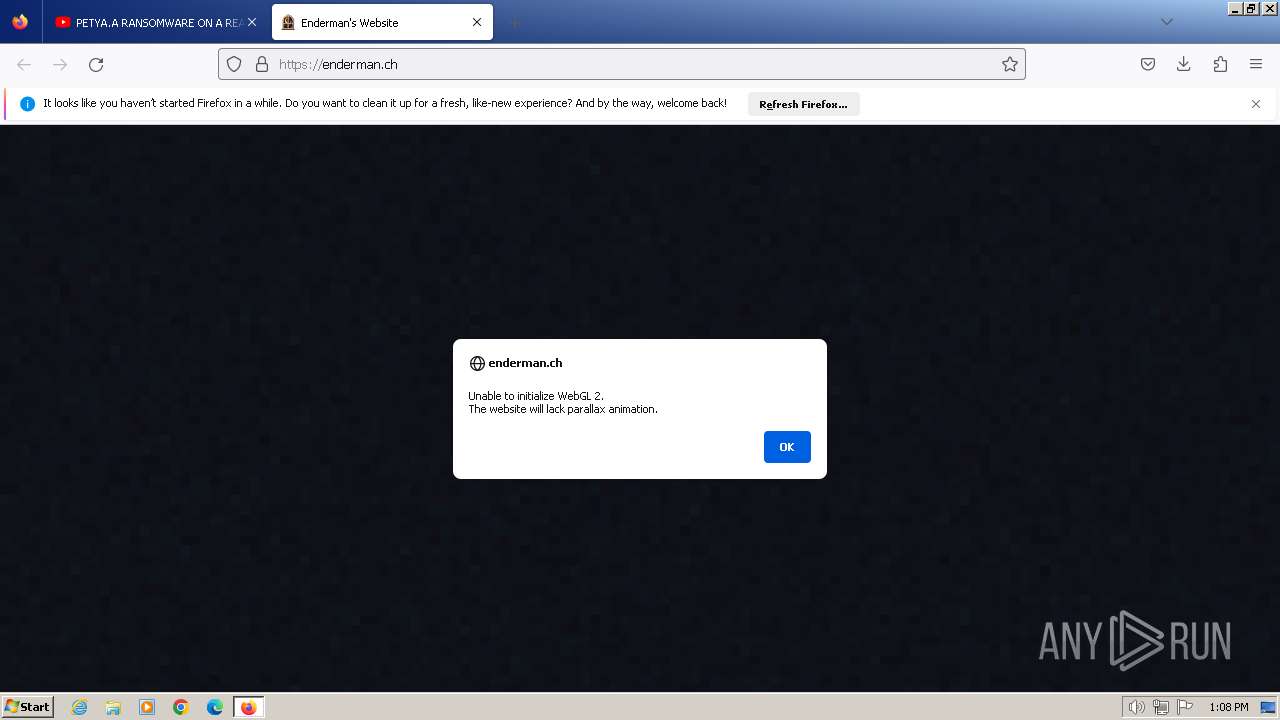The width and height of the screenshot is (1280, 720).
Task: Click the YouTube favicon on first tab
Action: pyautogui.click(x=63, y=22)
